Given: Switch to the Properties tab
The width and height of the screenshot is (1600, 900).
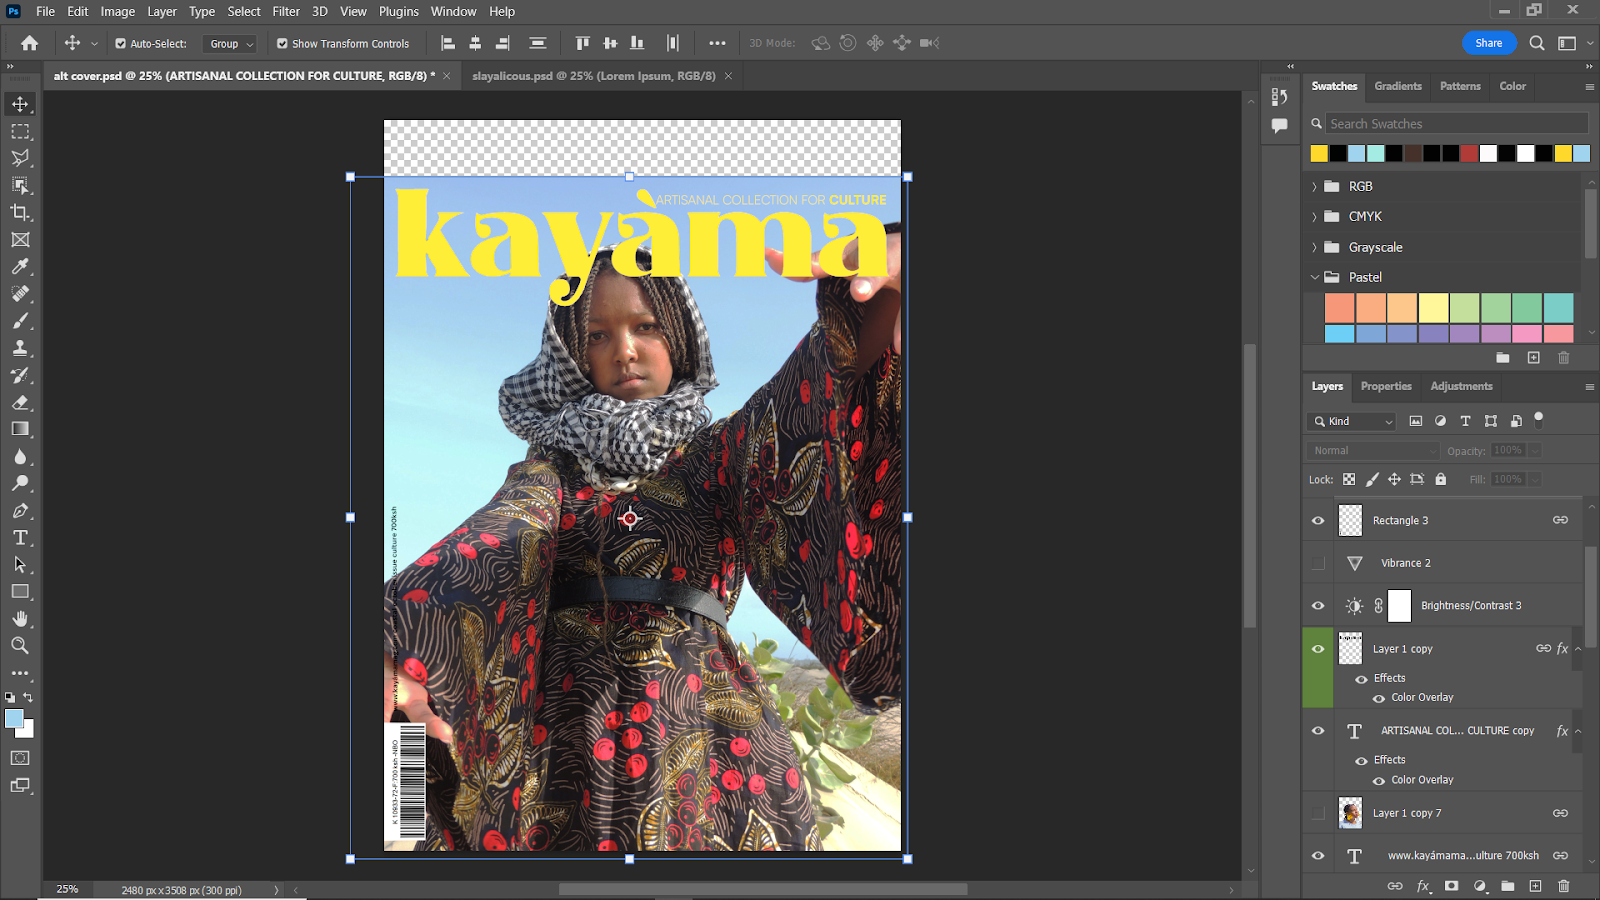Looking at the screenshot, I should [x=1386, y=386].
